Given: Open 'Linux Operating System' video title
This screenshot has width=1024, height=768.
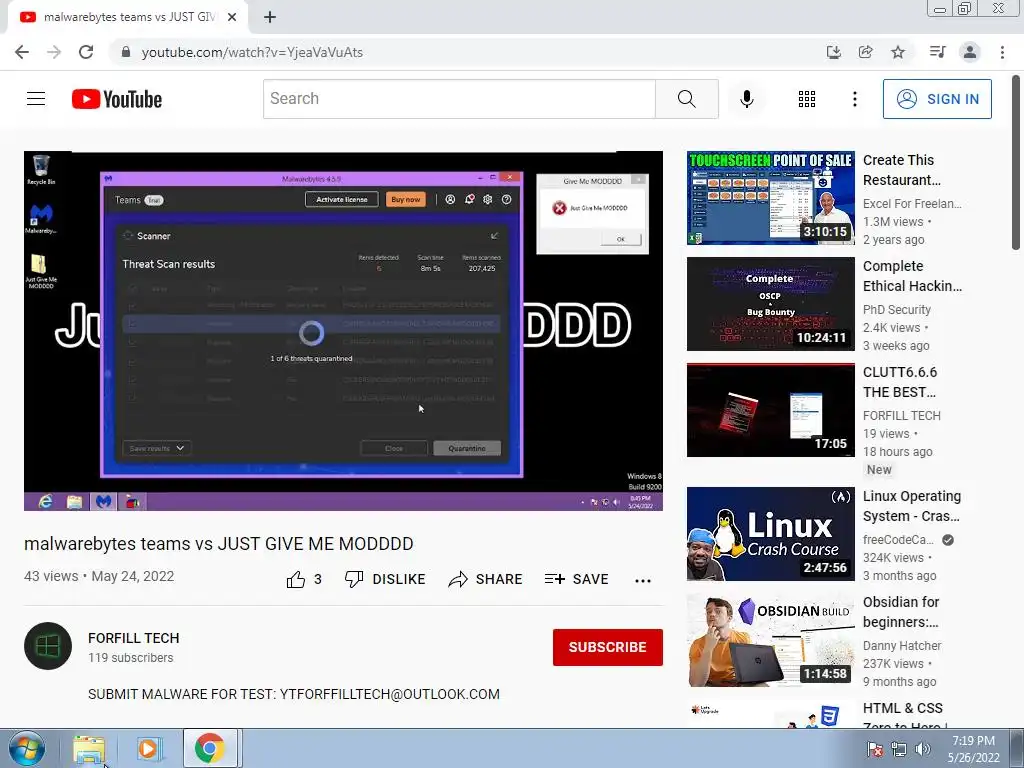Looking at the screenshot, I should 912,506.
